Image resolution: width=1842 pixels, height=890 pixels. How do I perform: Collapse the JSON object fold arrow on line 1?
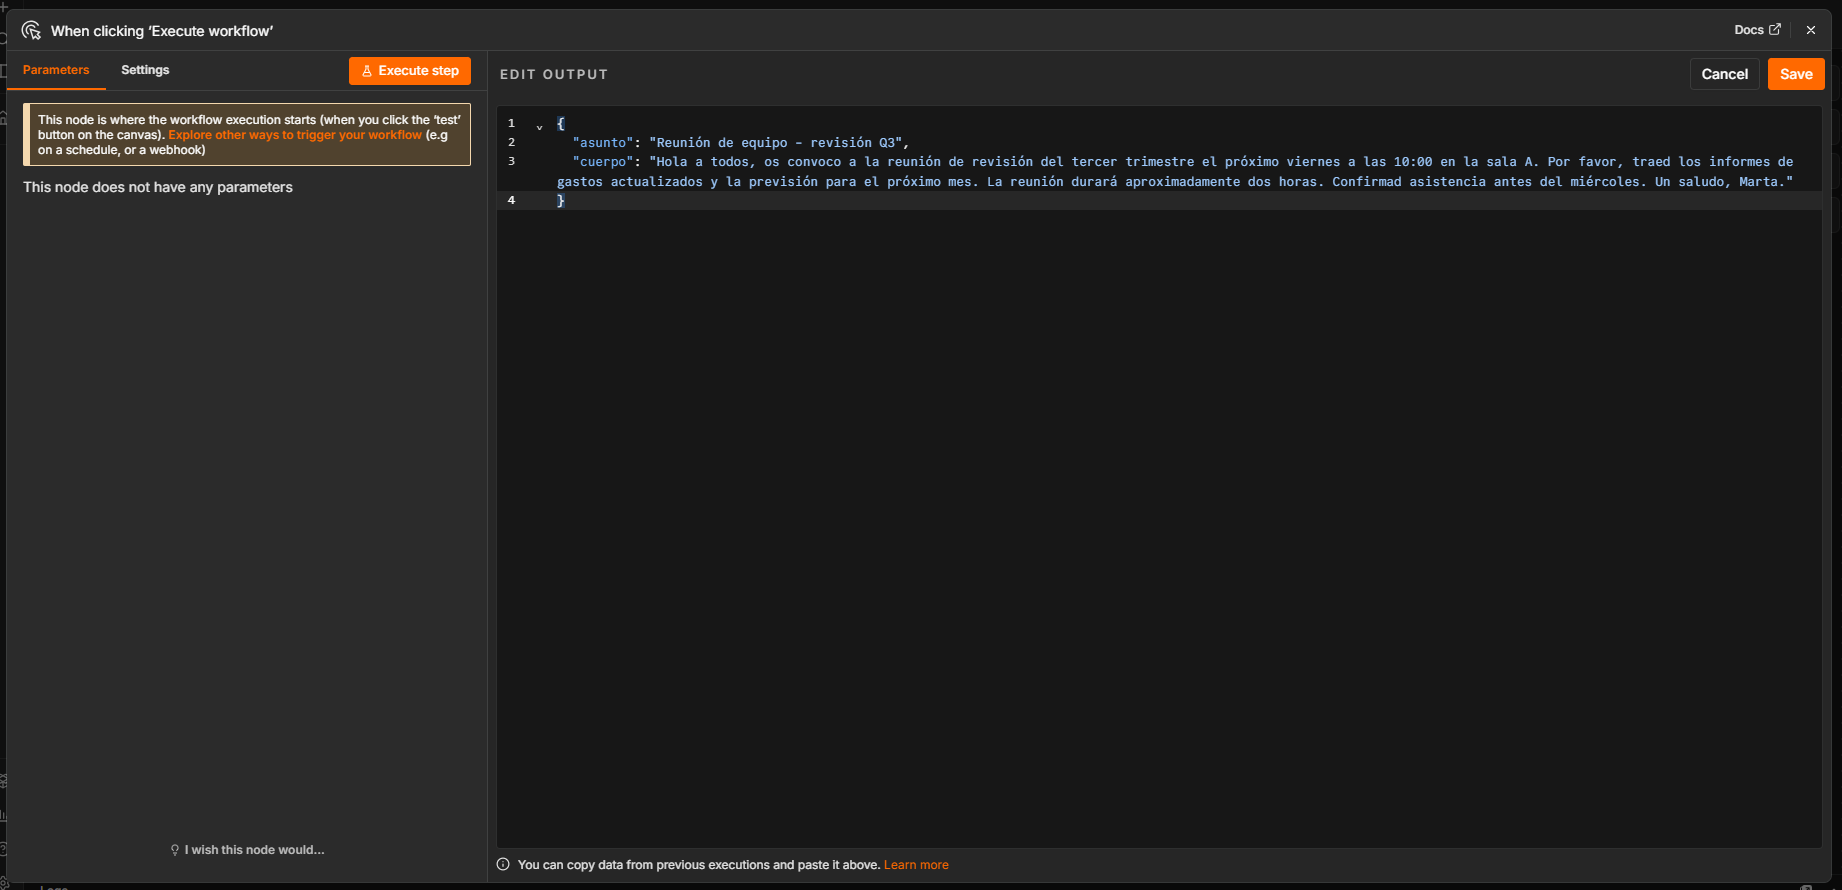[539, 126]
